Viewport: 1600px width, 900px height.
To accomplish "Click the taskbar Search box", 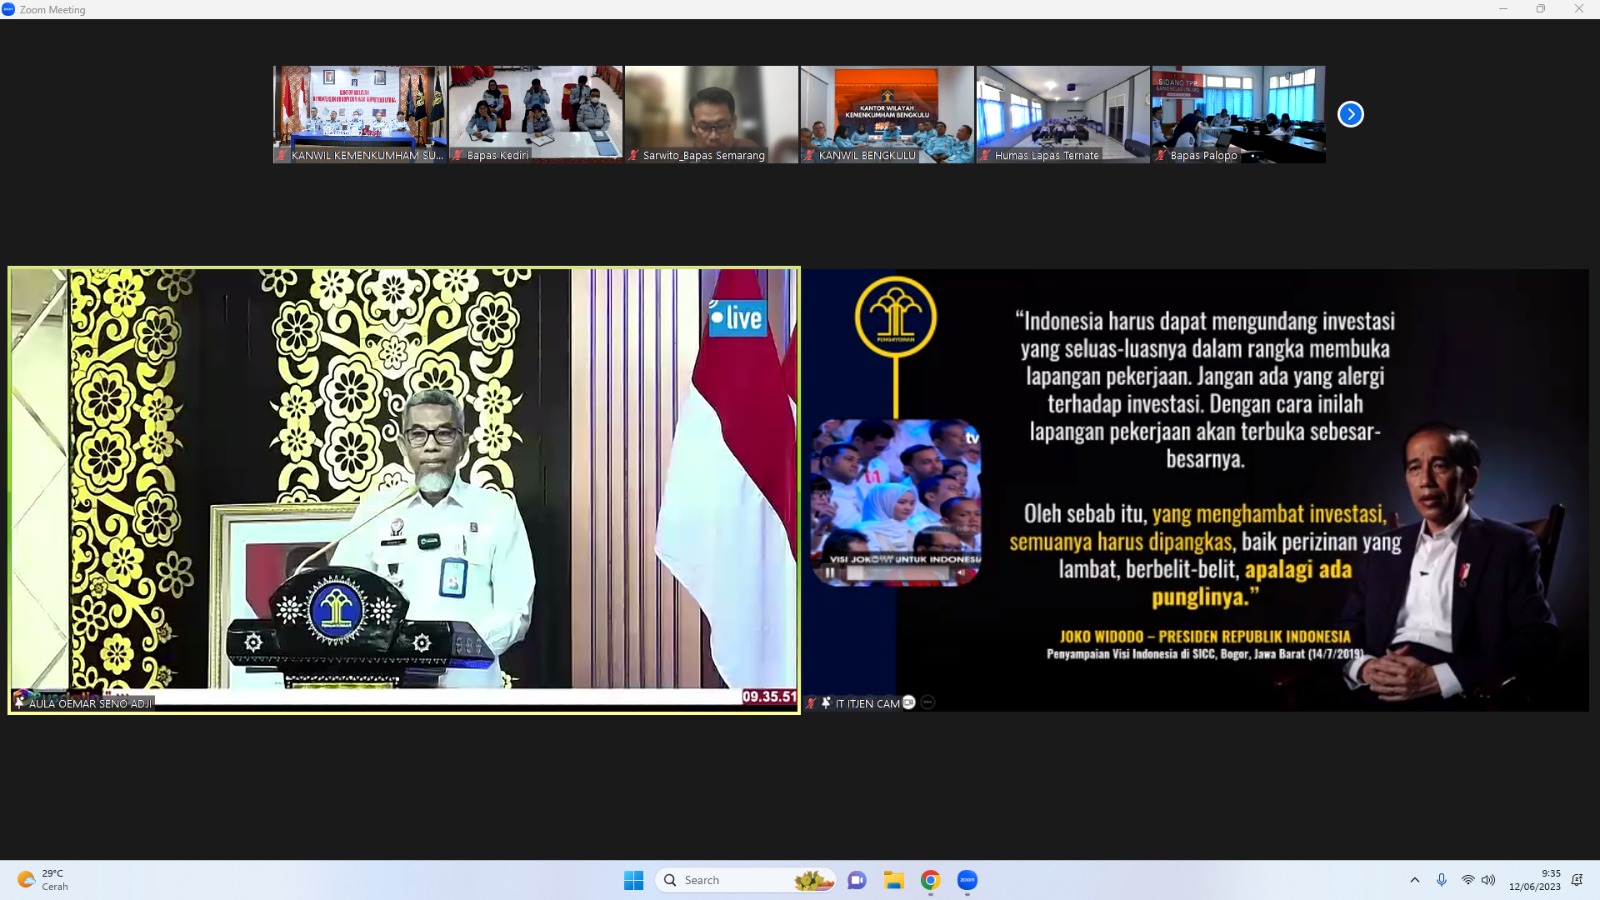I will 745,880.
